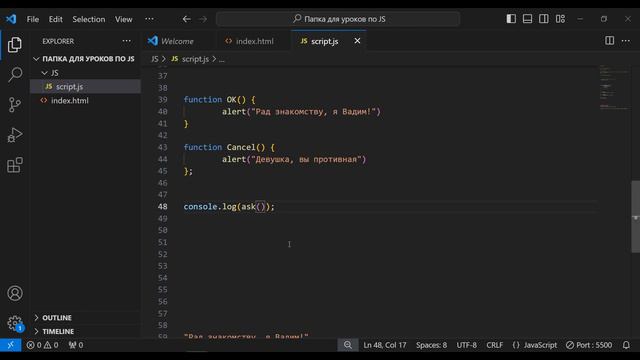Open the Extensions view

(x=15, y=165)
